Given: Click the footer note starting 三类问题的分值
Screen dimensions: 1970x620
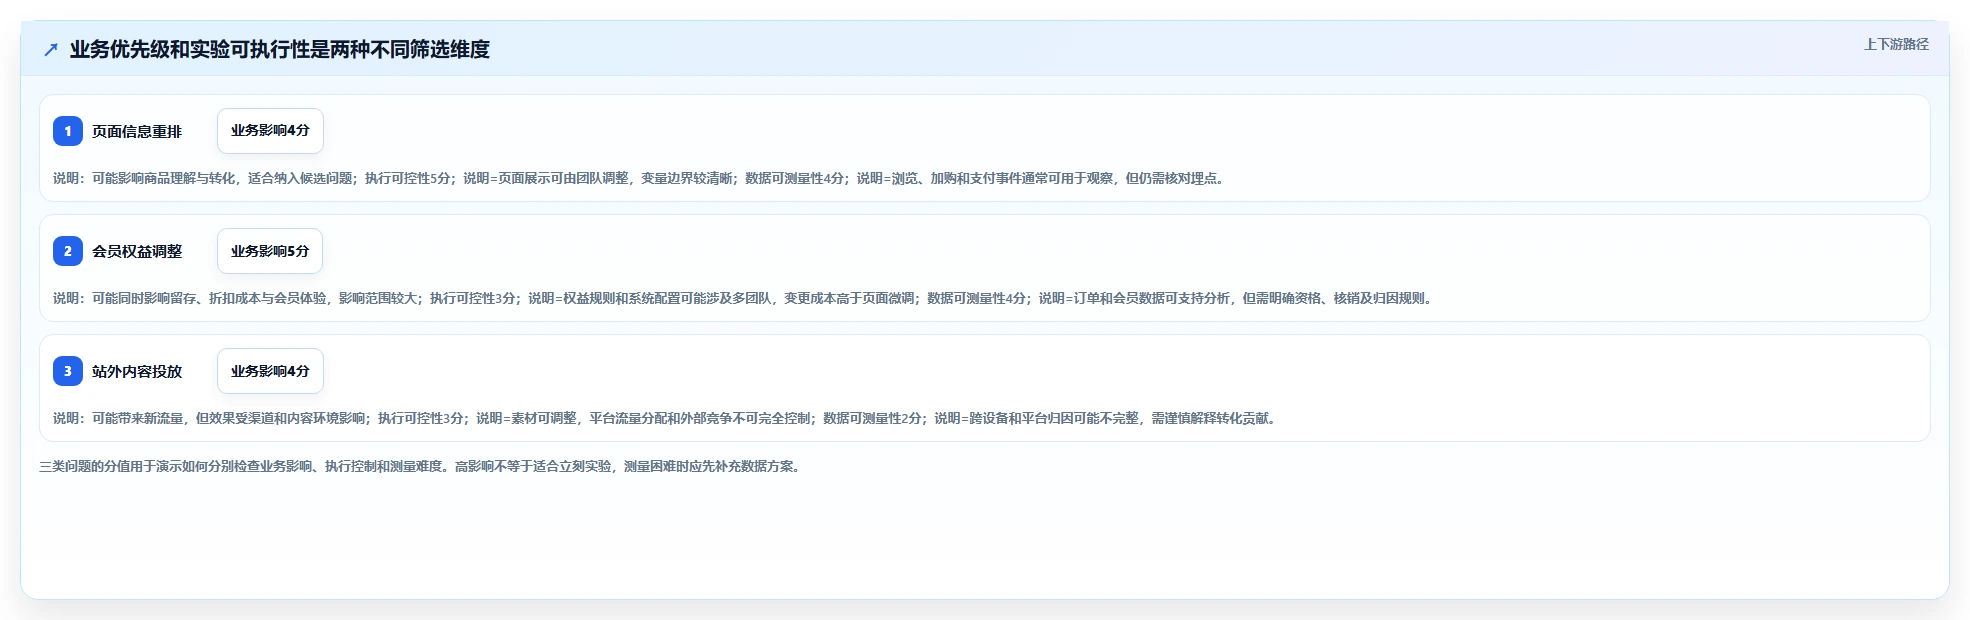Looking at the screenshot, I should tap(422, 466).
